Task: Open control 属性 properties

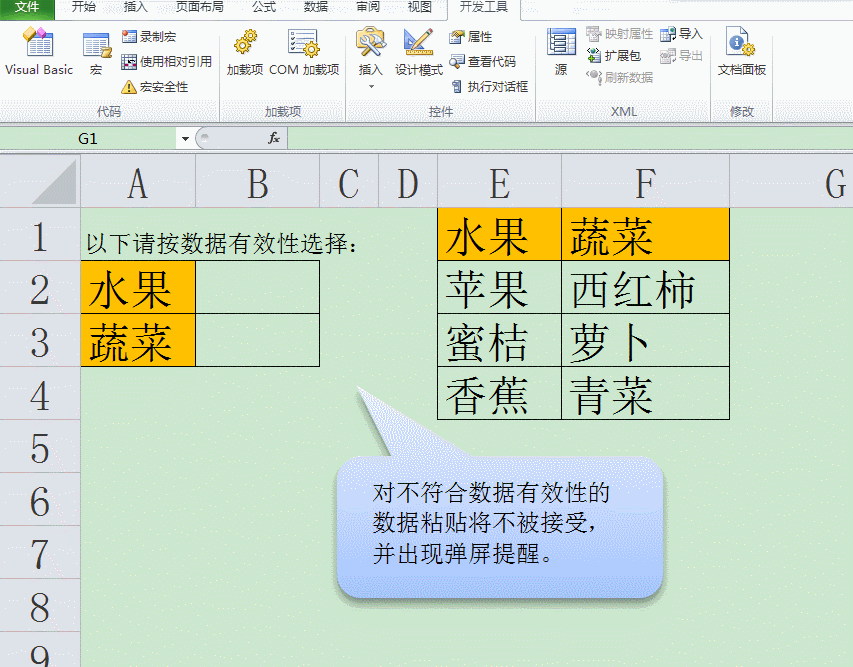Action: click(471, 36)
